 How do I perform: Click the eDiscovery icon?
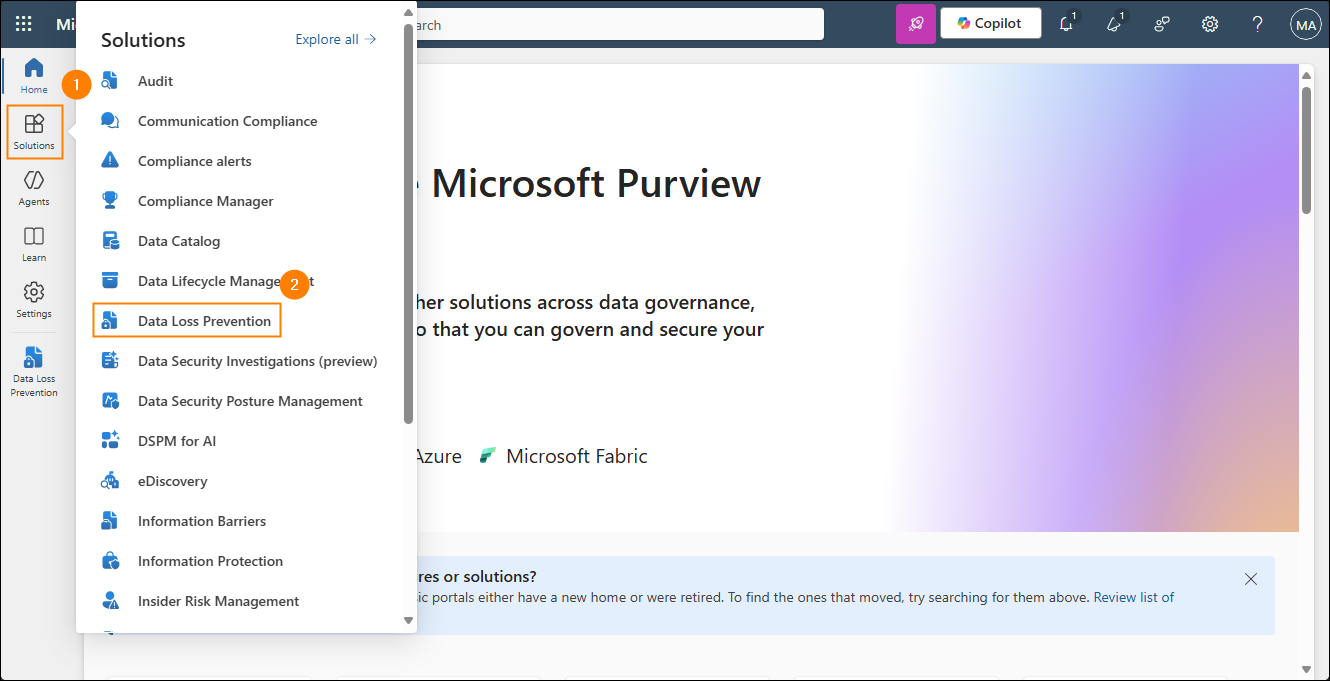click(x=110, y=481)
